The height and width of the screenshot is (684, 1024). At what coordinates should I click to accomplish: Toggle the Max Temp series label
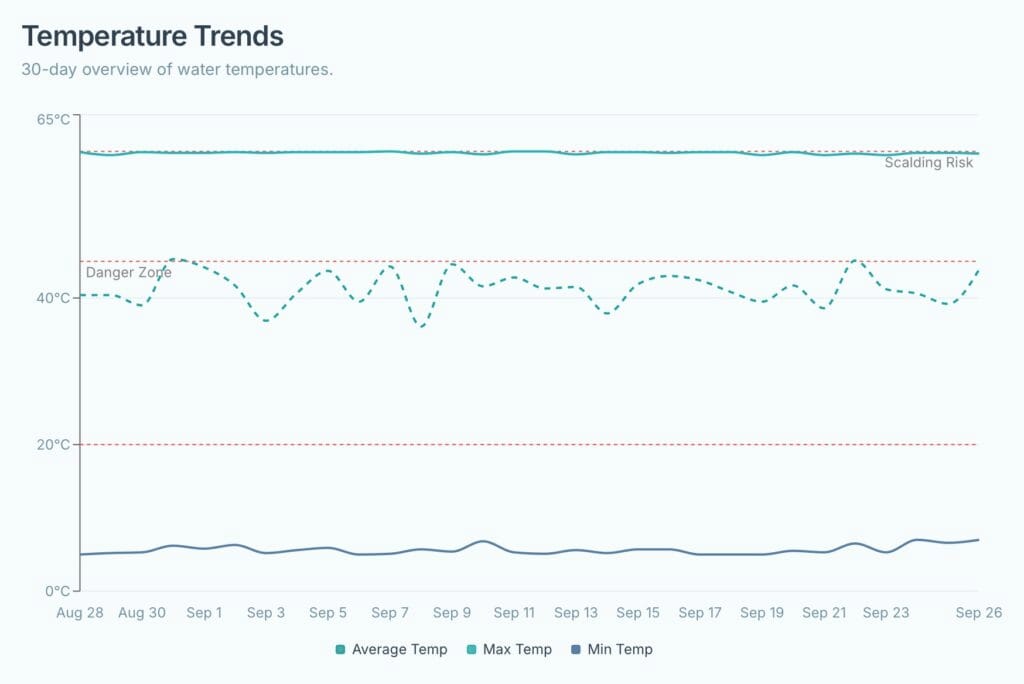517,650
